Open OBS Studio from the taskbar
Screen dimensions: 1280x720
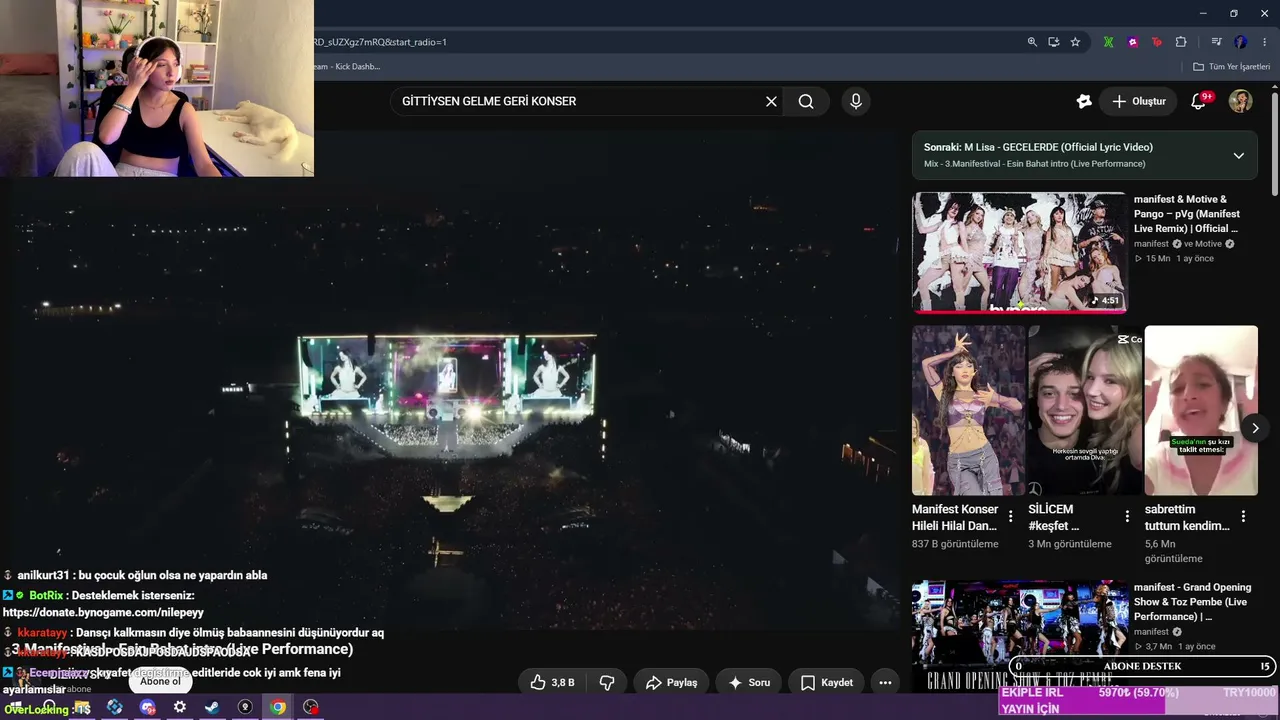[x=311, y=707]
